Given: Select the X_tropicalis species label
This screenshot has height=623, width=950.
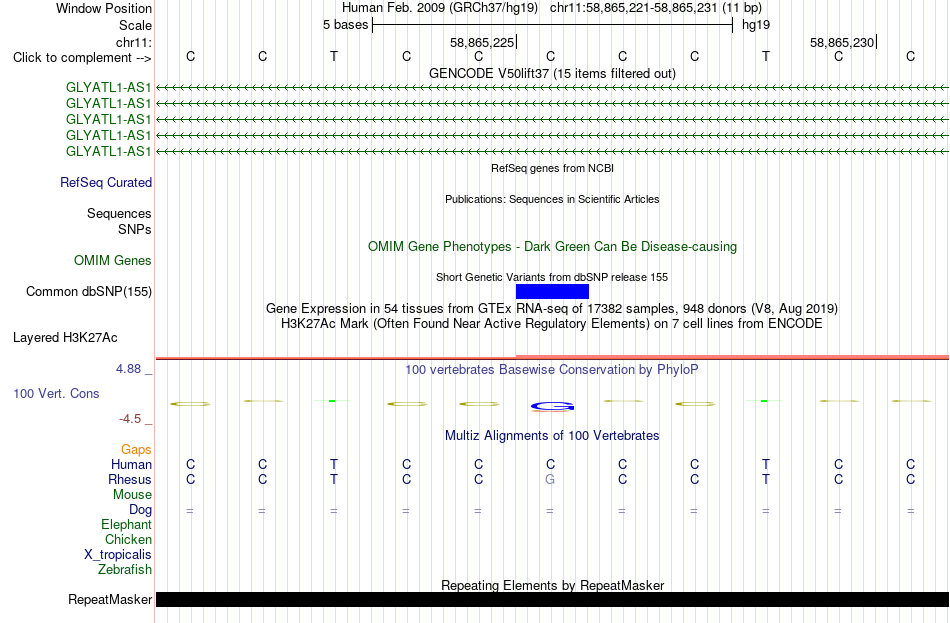Looking at the screenshot, I should (118, 555).
